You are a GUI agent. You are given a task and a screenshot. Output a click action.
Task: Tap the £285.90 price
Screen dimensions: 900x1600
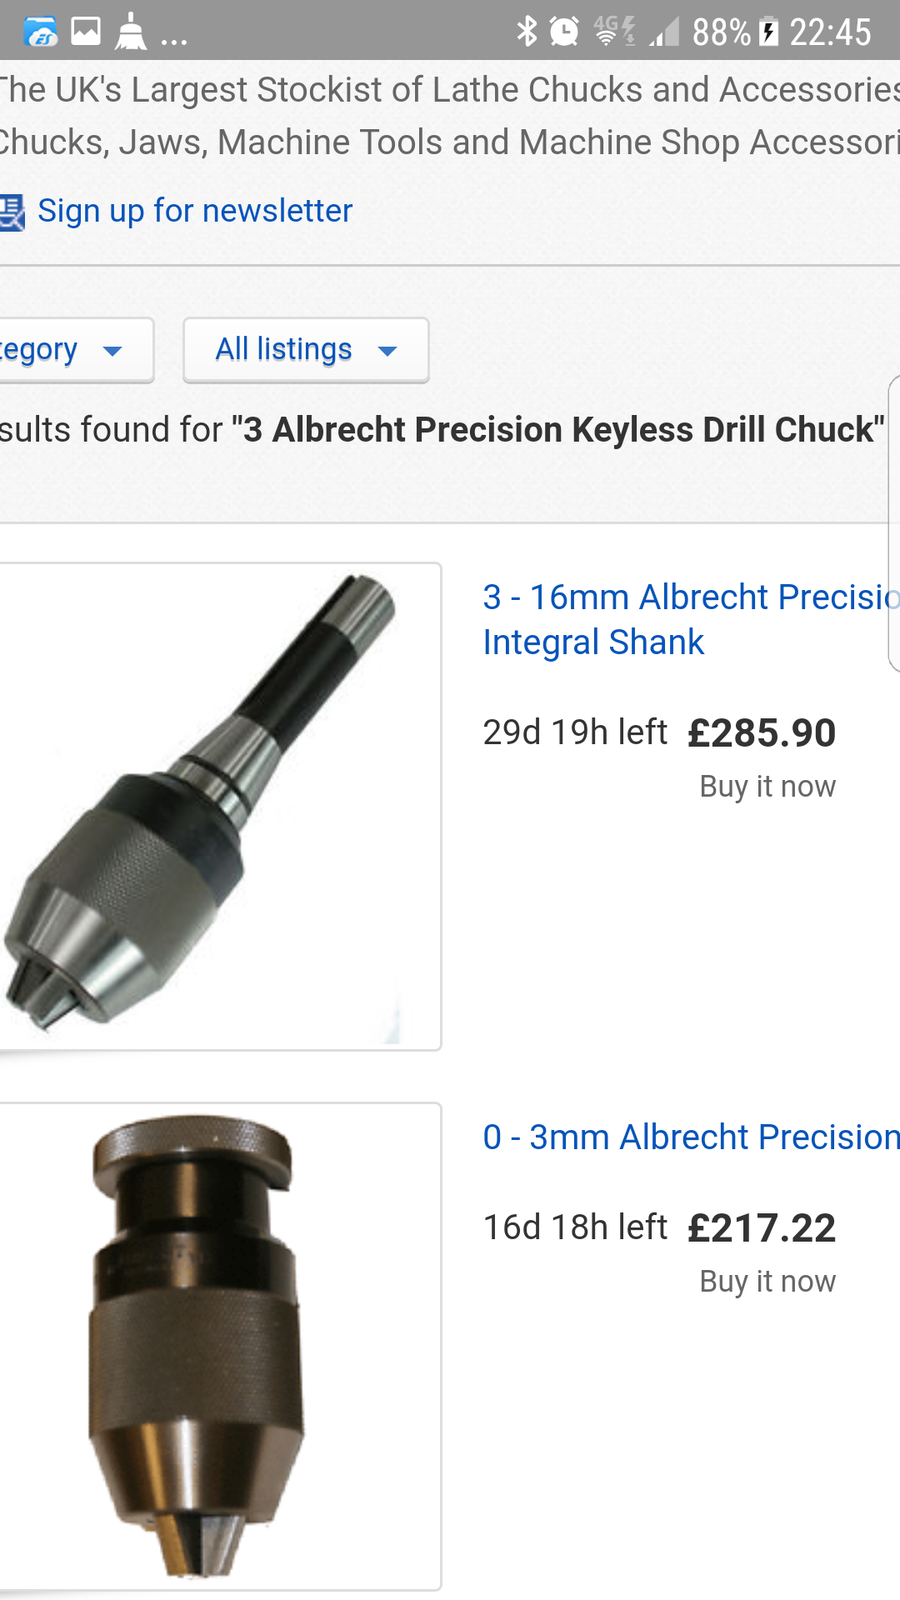click(761, 733)
